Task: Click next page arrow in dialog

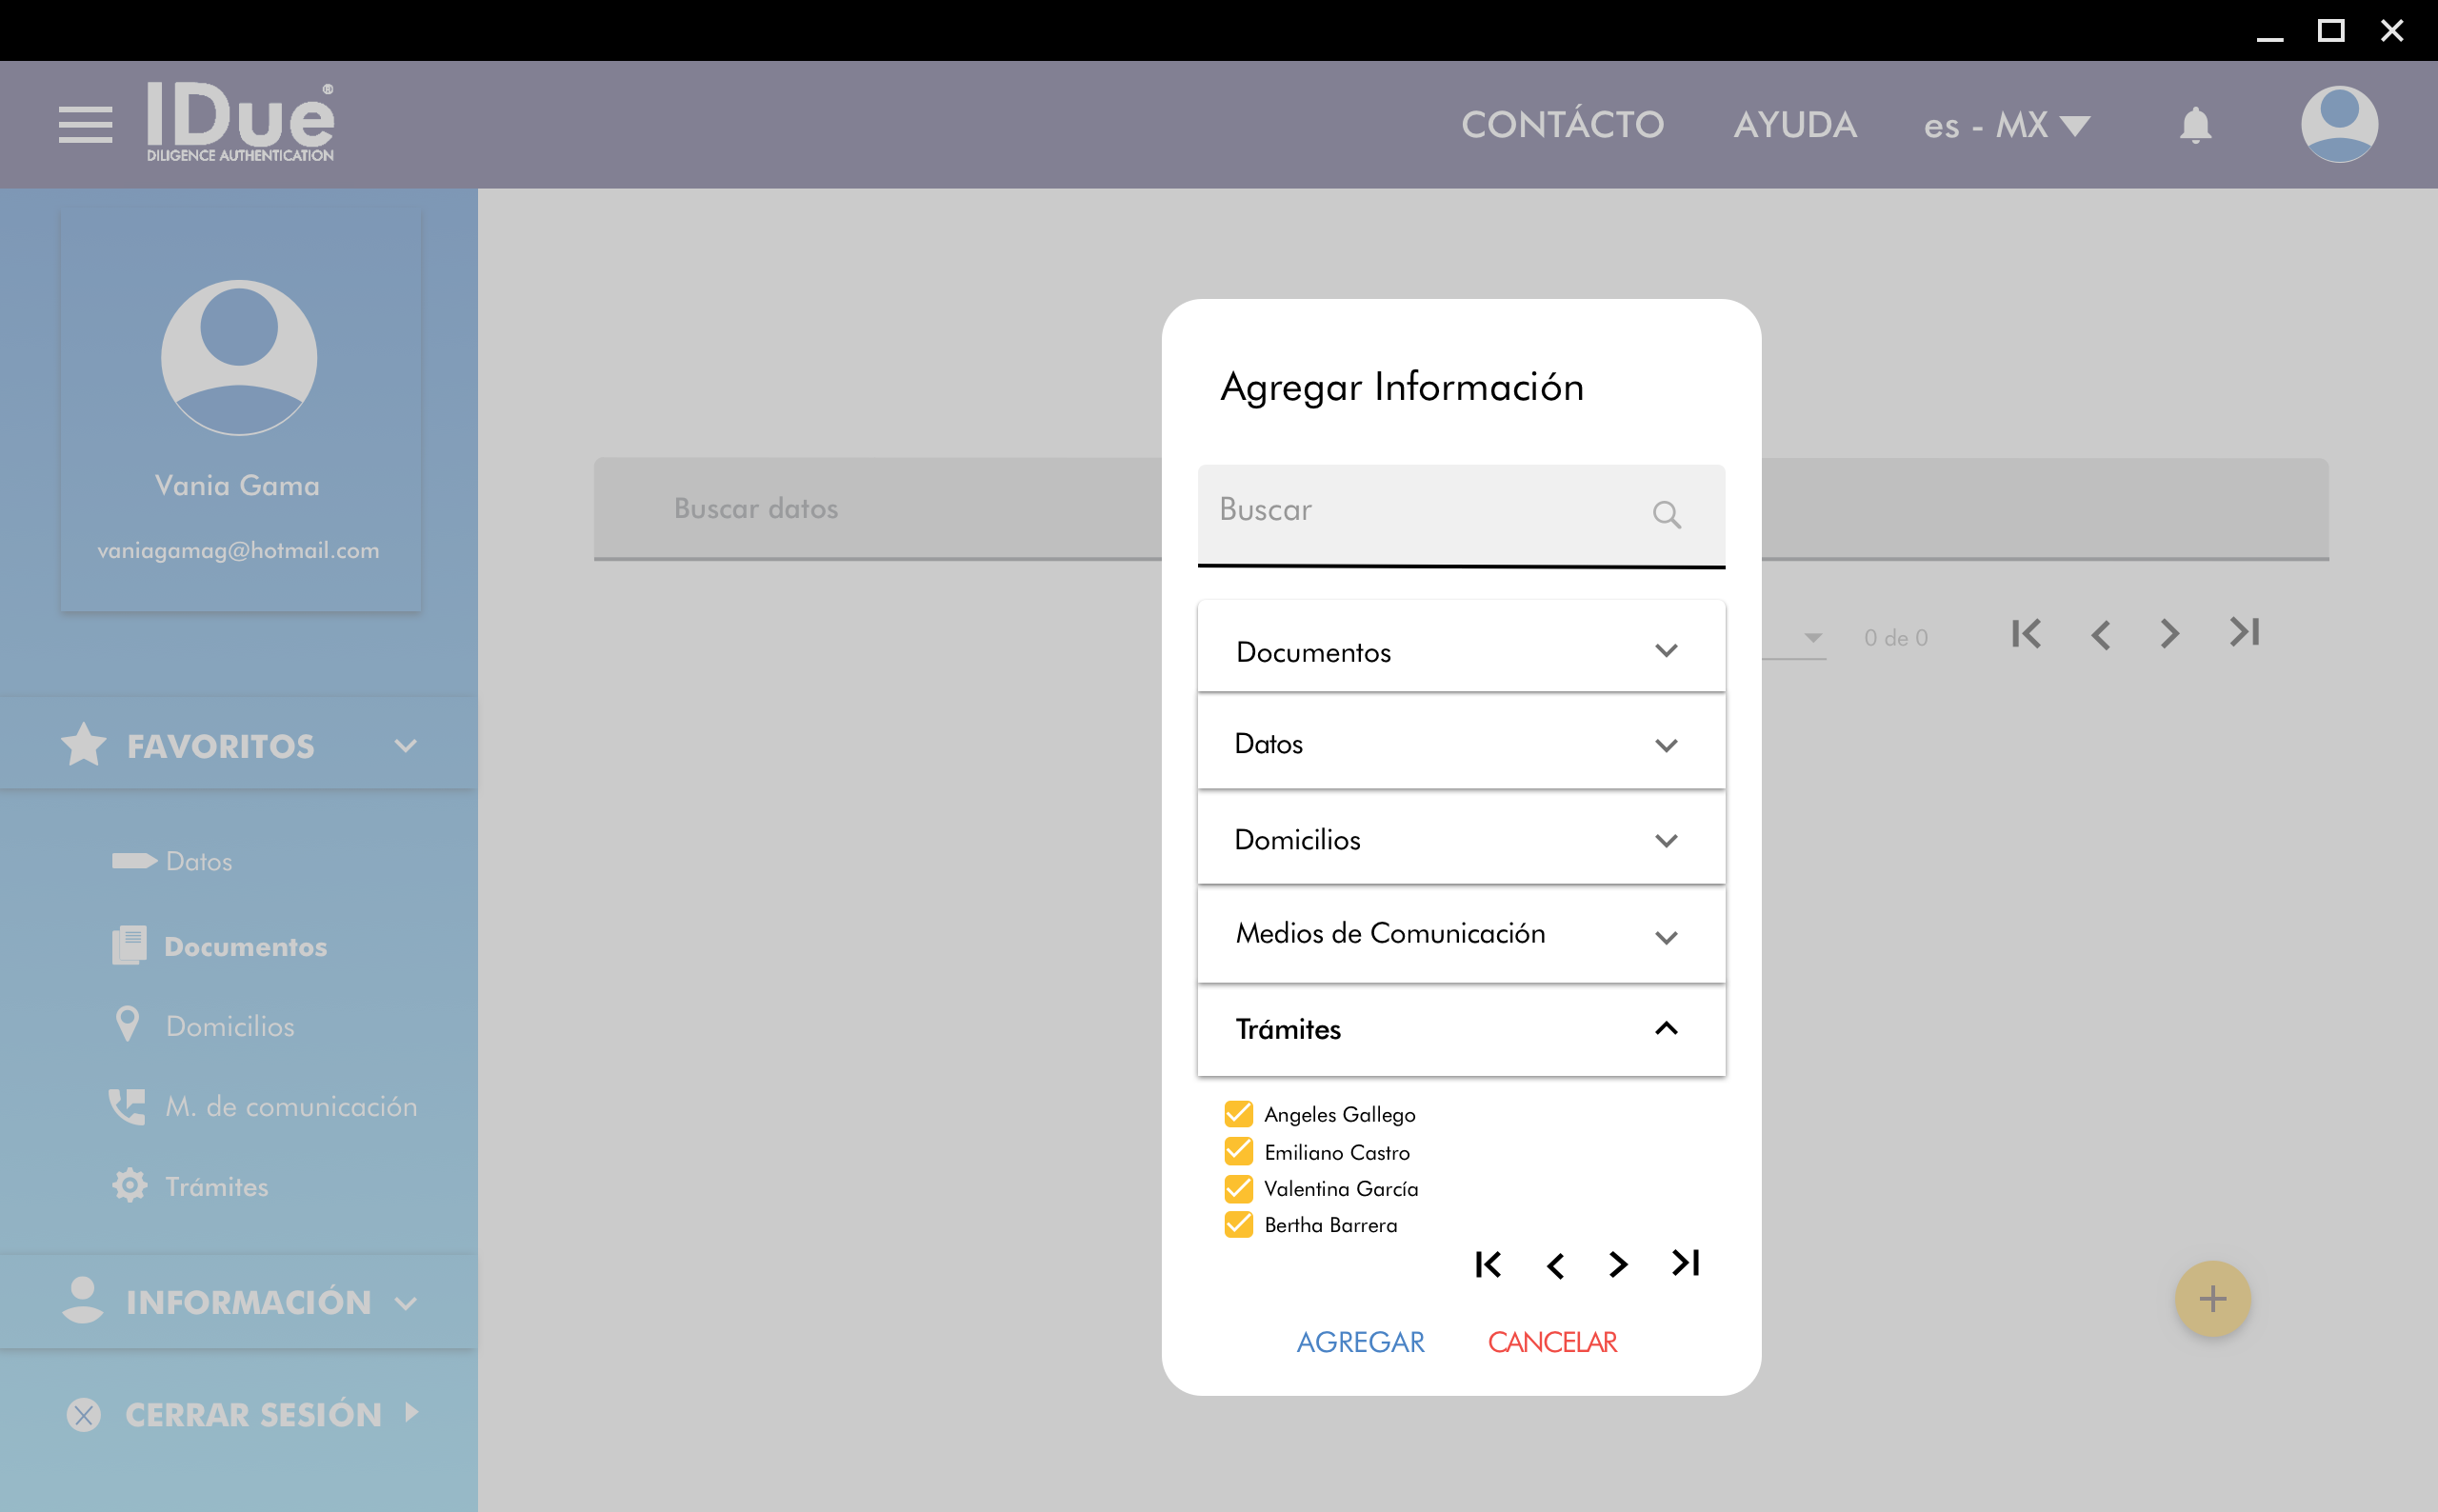Action: (1618, 1265)
